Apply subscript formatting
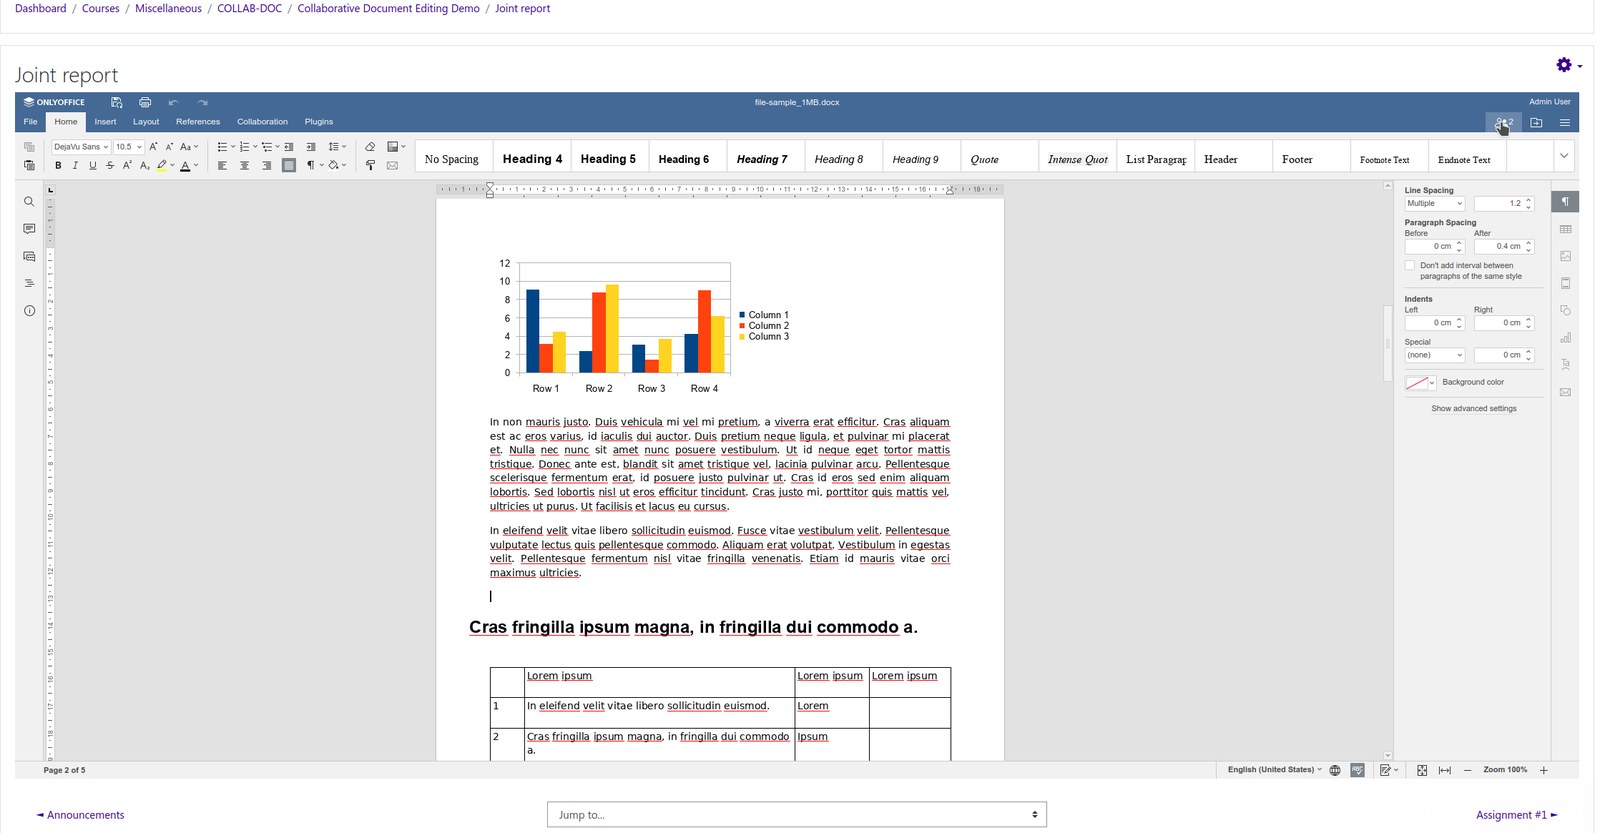The width and height of the screenshot is (1600, 833). pyautogui.click(x=145, y=165)
